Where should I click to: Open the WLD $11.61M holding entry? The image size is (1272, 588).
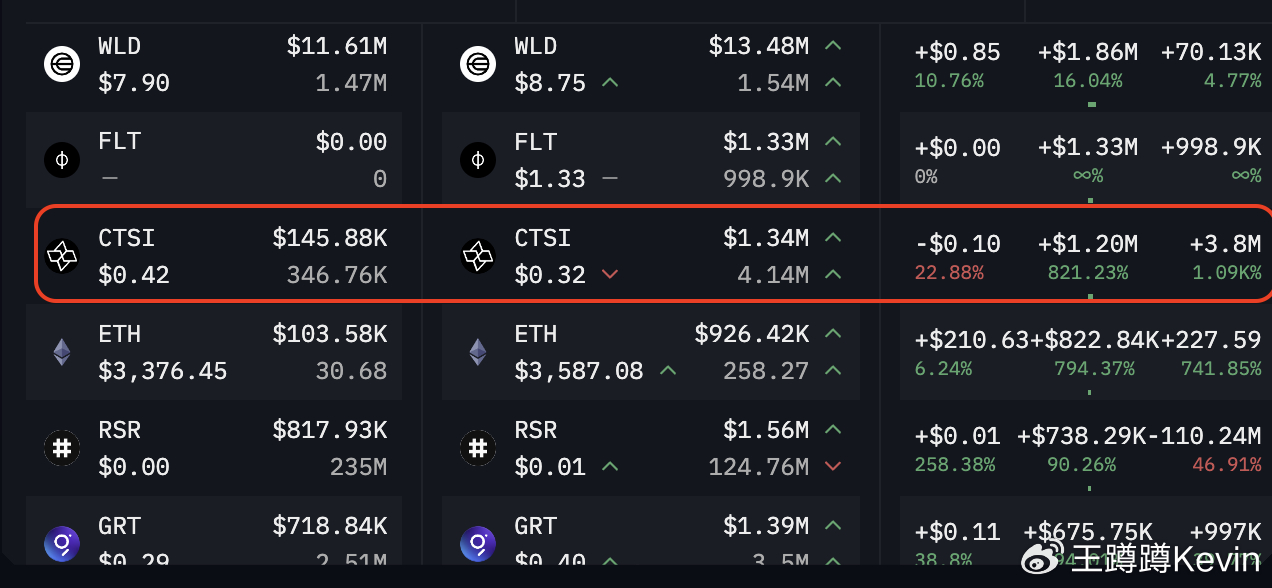(x=214, y=65)
